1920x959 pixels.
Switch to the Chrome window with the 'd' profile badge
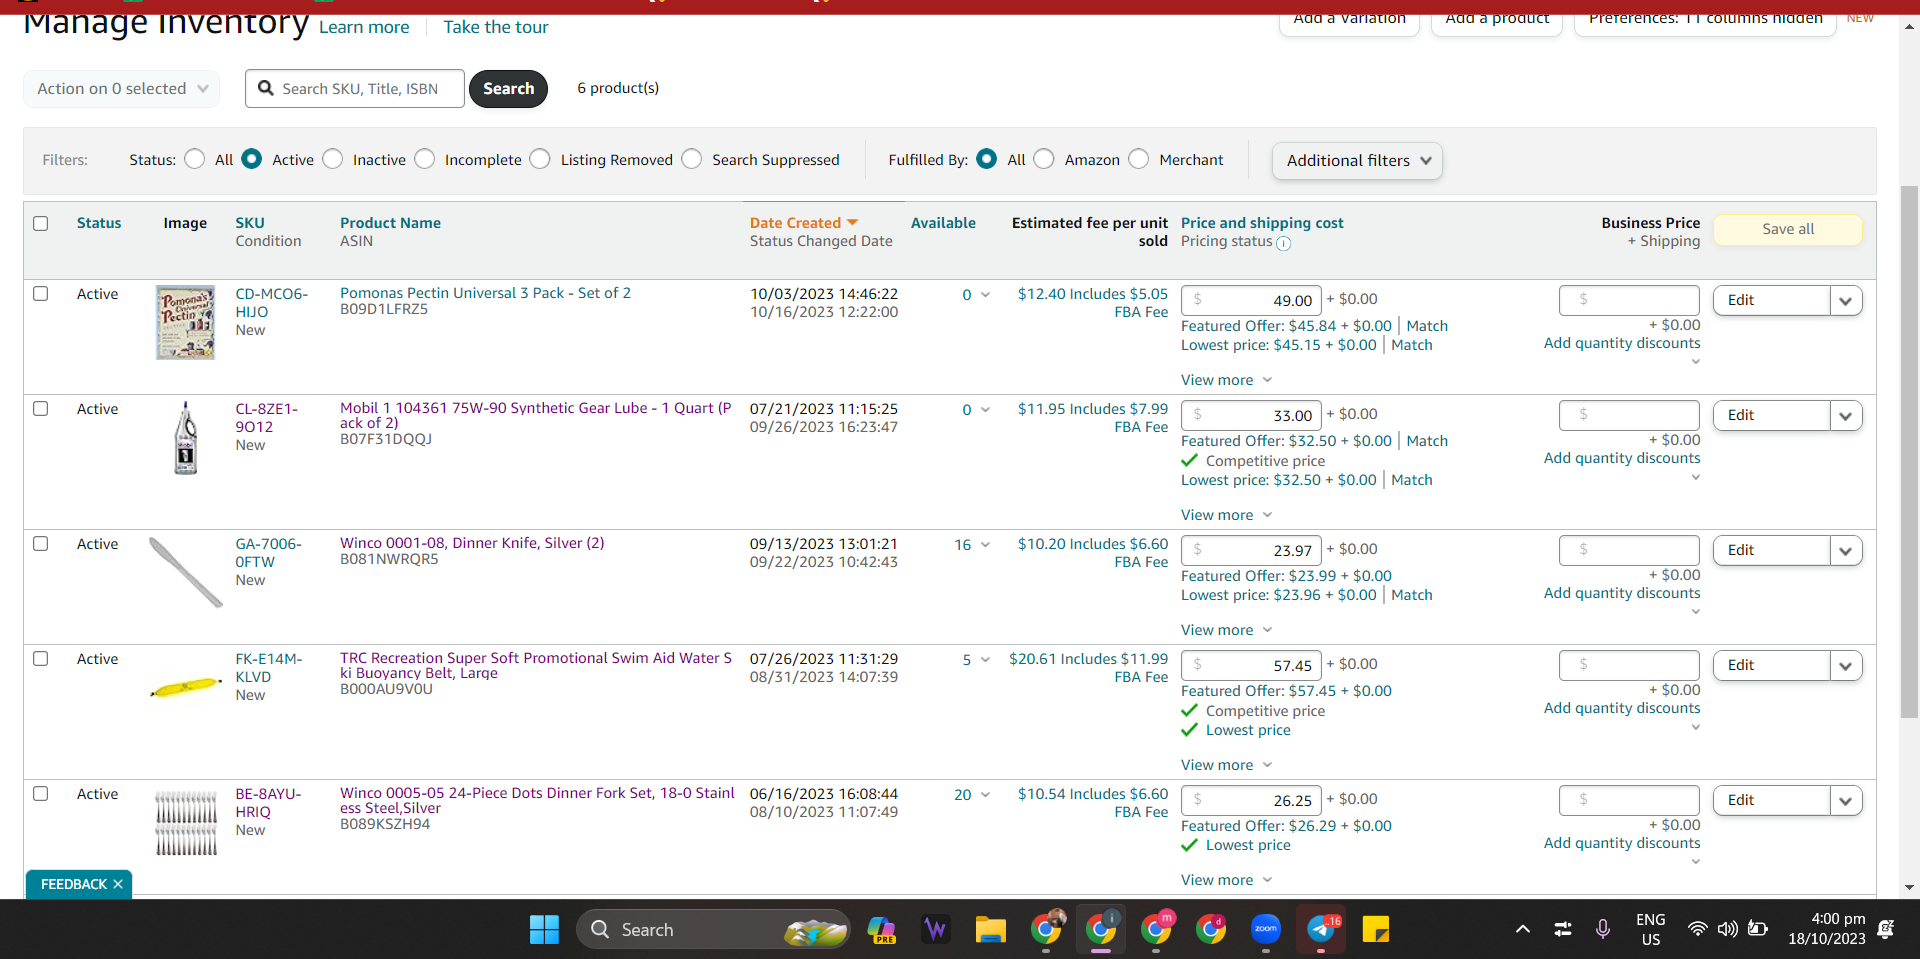click(x=1211, y=930)
